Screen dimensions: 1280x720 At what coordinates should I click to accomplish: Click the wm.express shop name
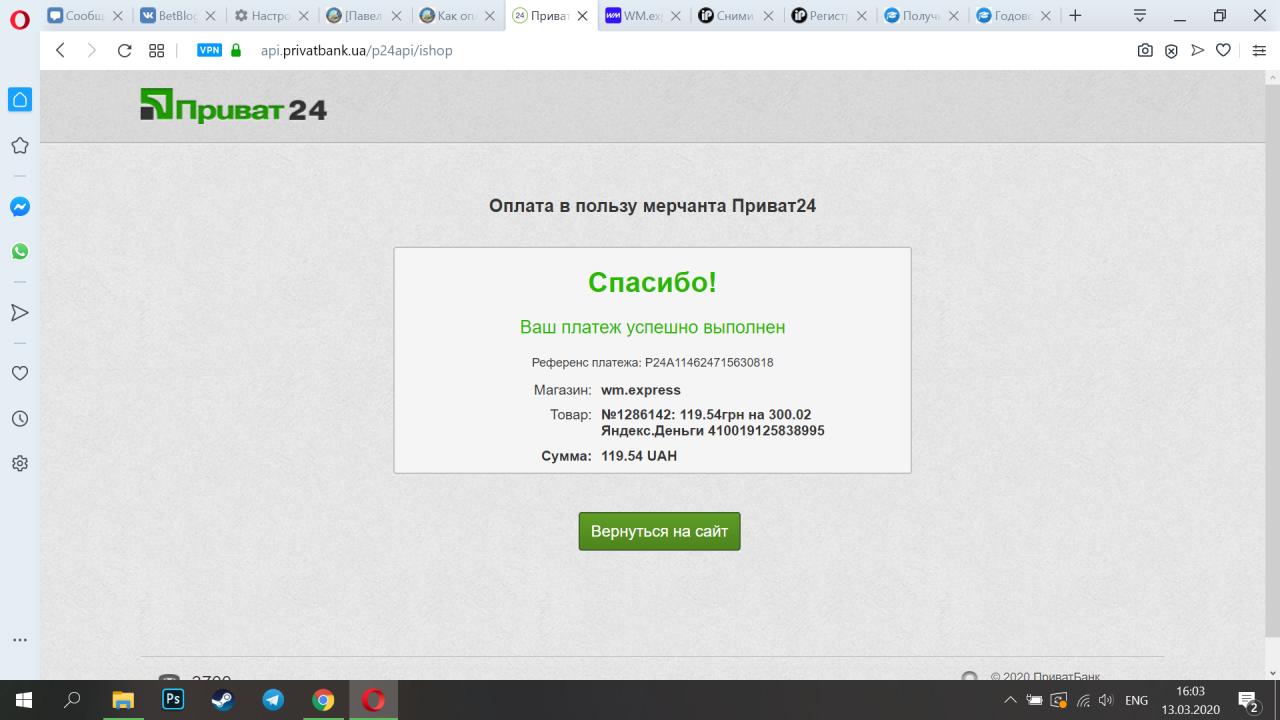(x=641, y=390)
